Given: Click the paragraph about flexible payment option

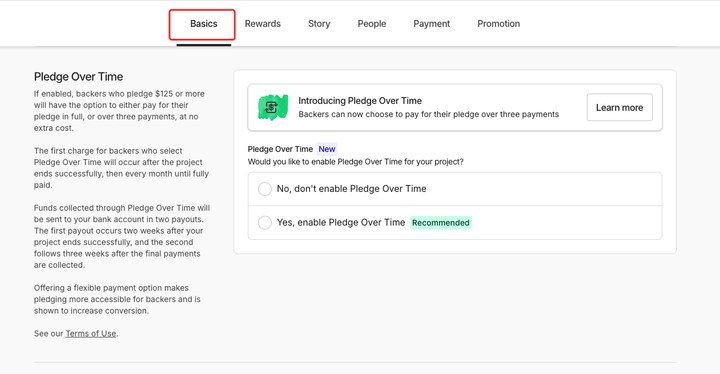Looking at the screenshot, I should [117, 299].
